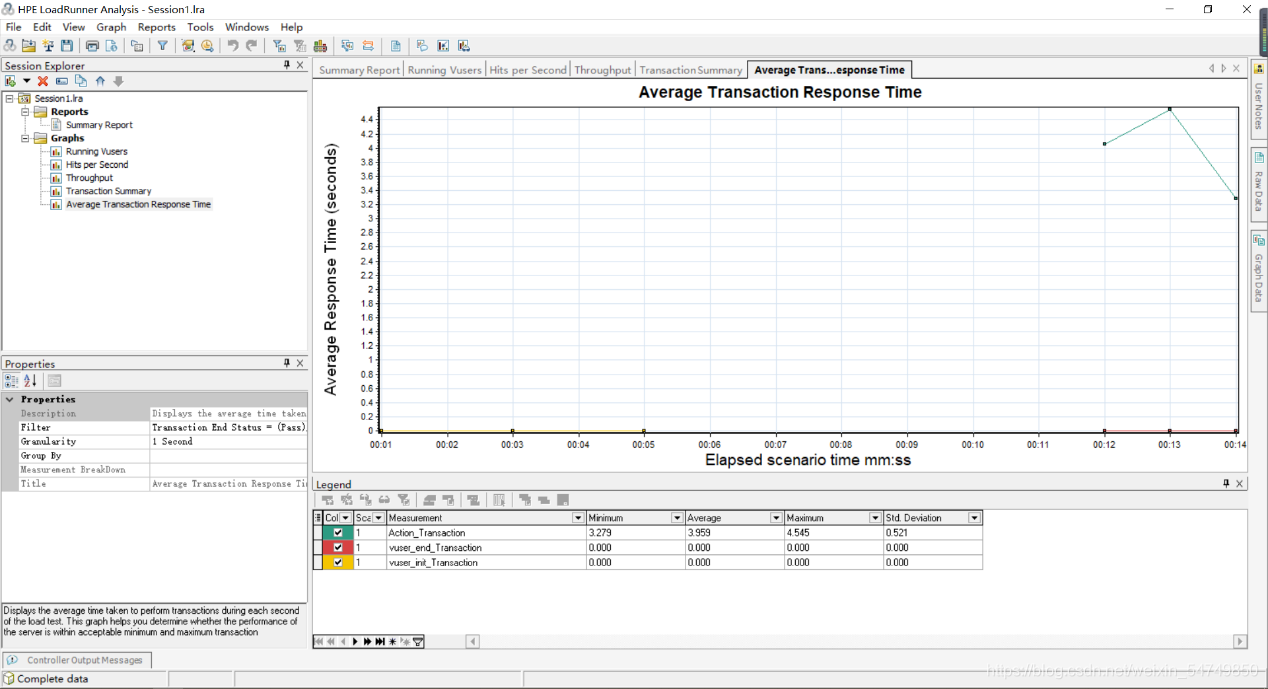Open the Controller Output Messages panel
Screen dimensions: 1268x689
point(79,660)
